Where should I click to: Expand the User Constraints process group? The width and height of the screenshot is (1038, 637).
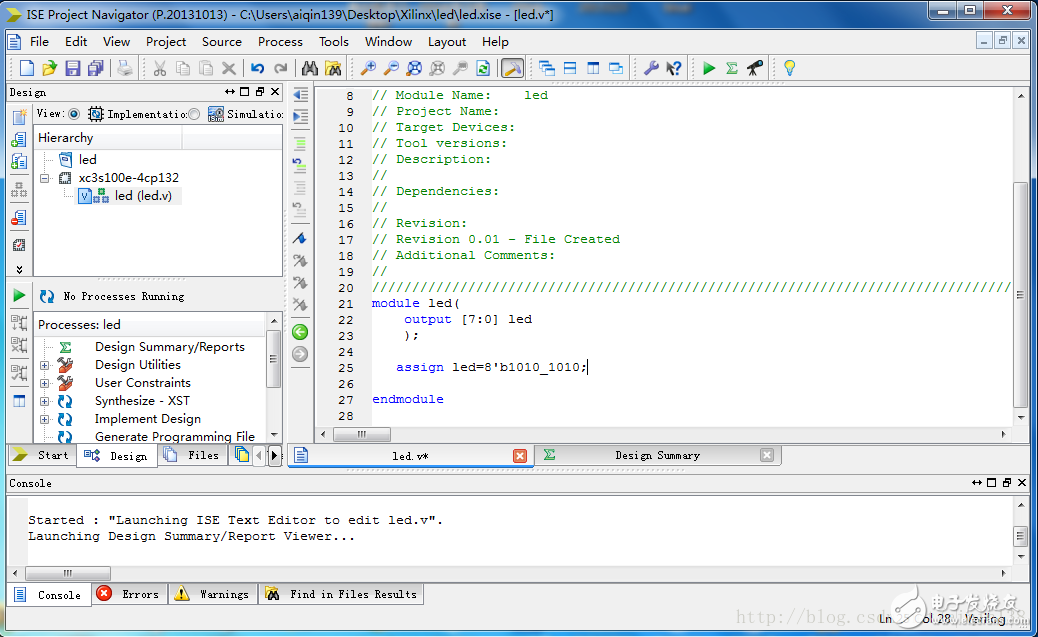click(x=43, y=382)
